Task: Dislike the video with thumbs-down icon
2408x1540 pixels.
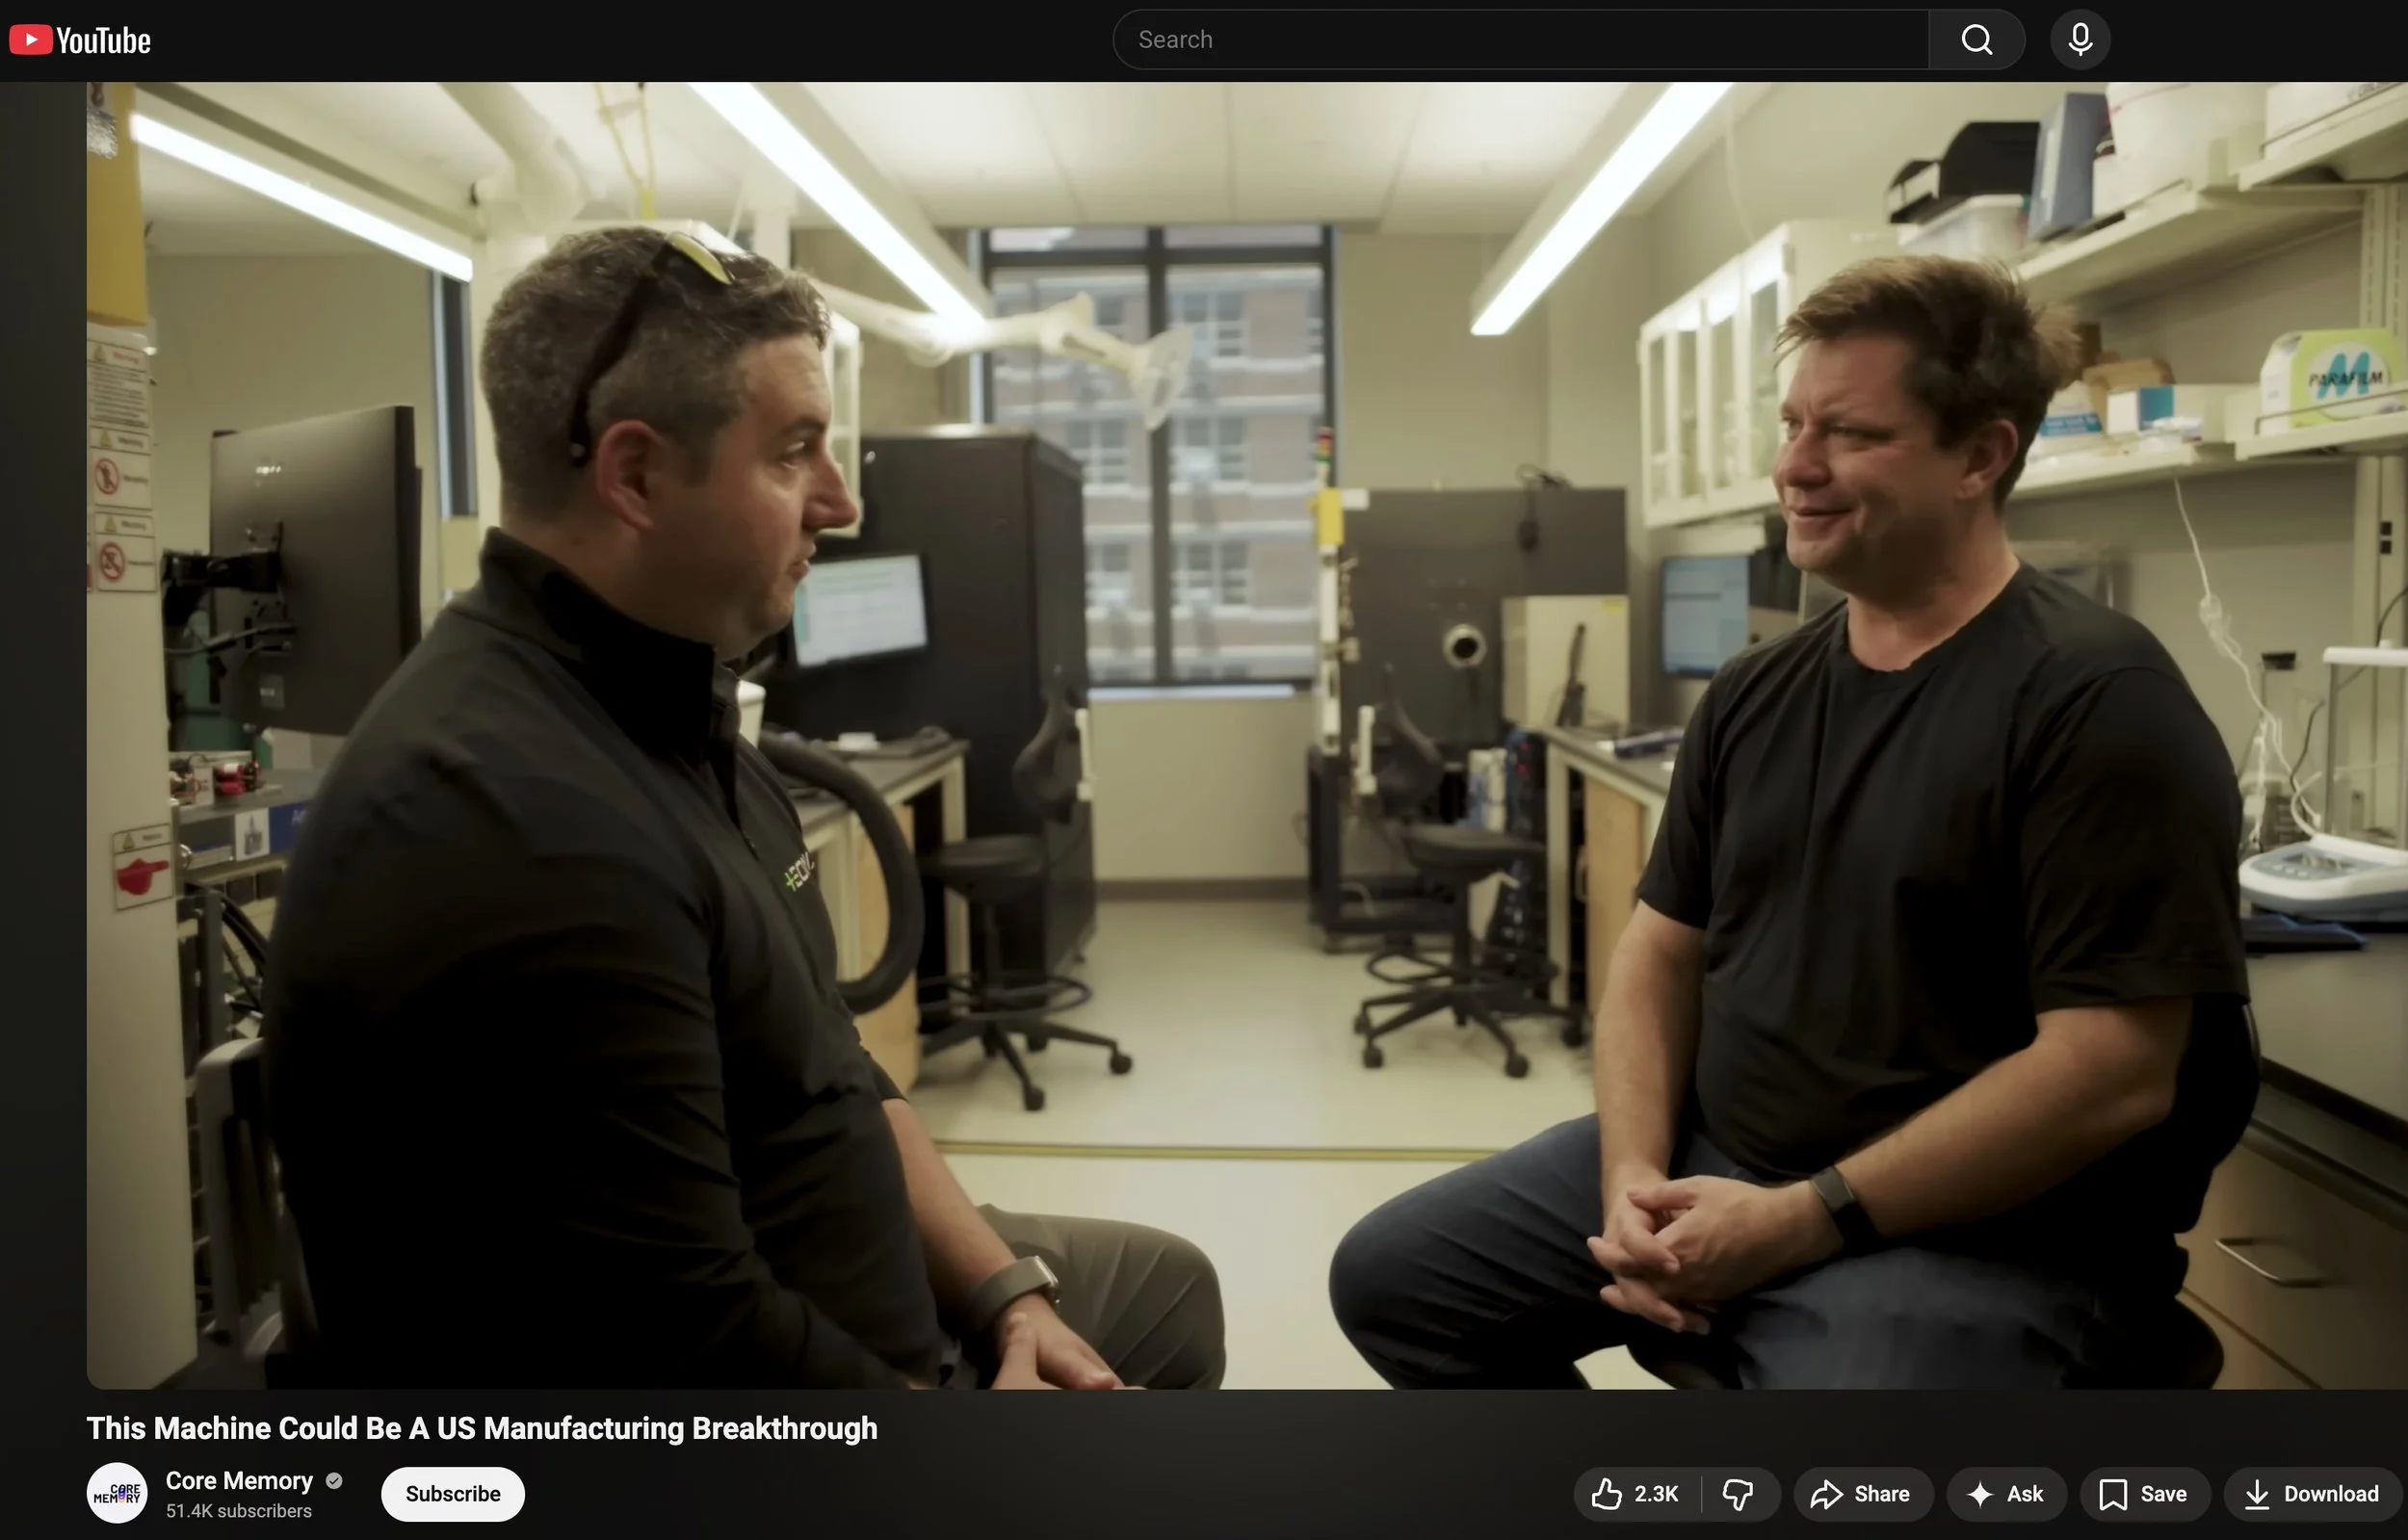Action: [x=1738, y=1494]
